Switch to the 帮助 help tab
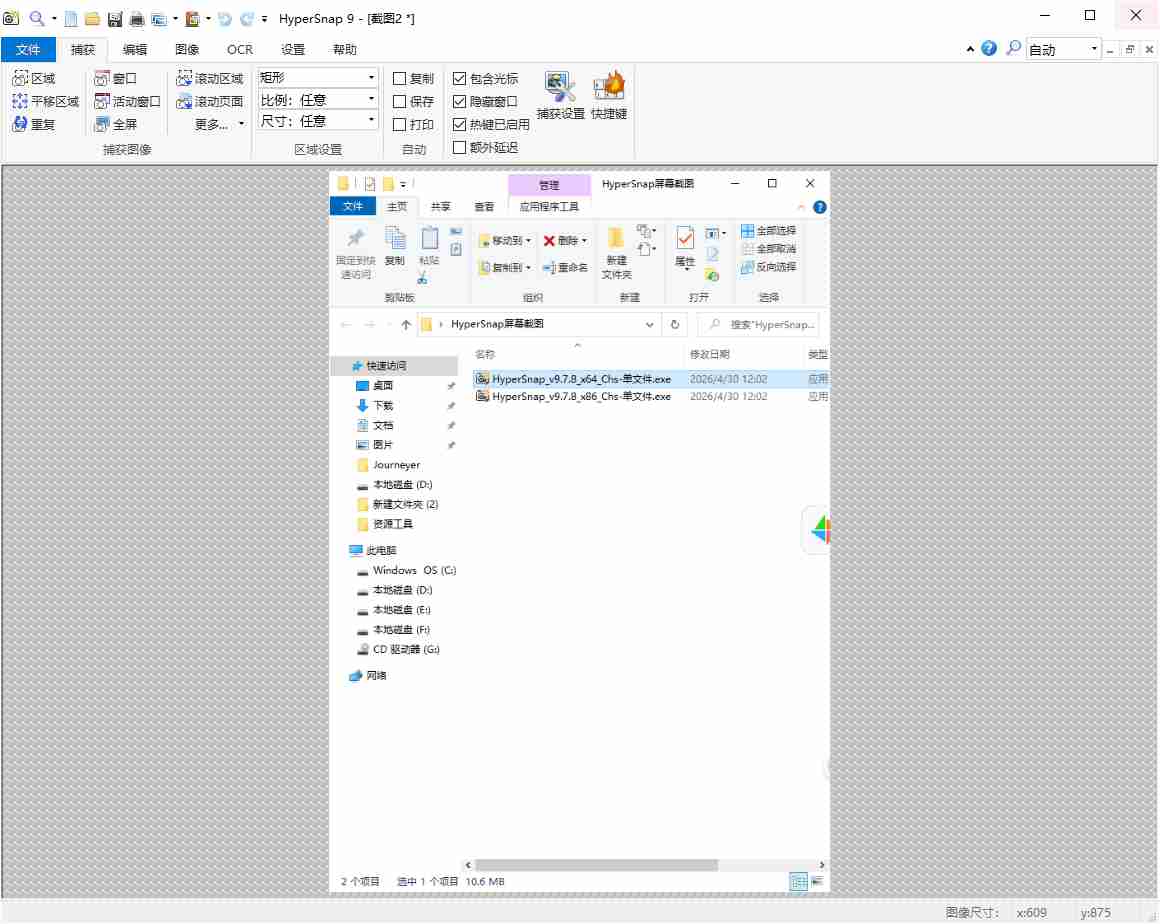Viewport: 1160px width, 924px height. pos(345,50)
